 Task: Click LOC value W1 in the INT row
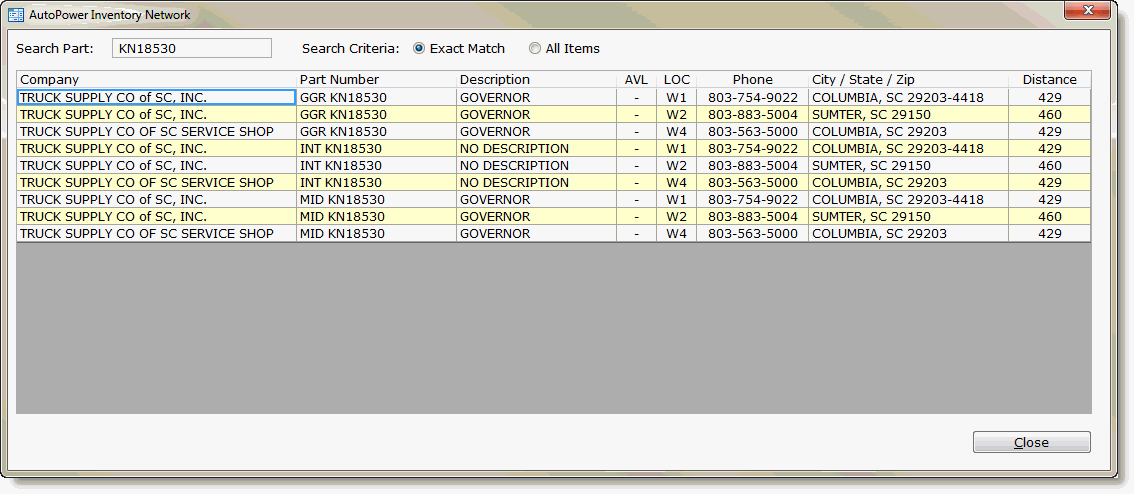pos(676,148)
